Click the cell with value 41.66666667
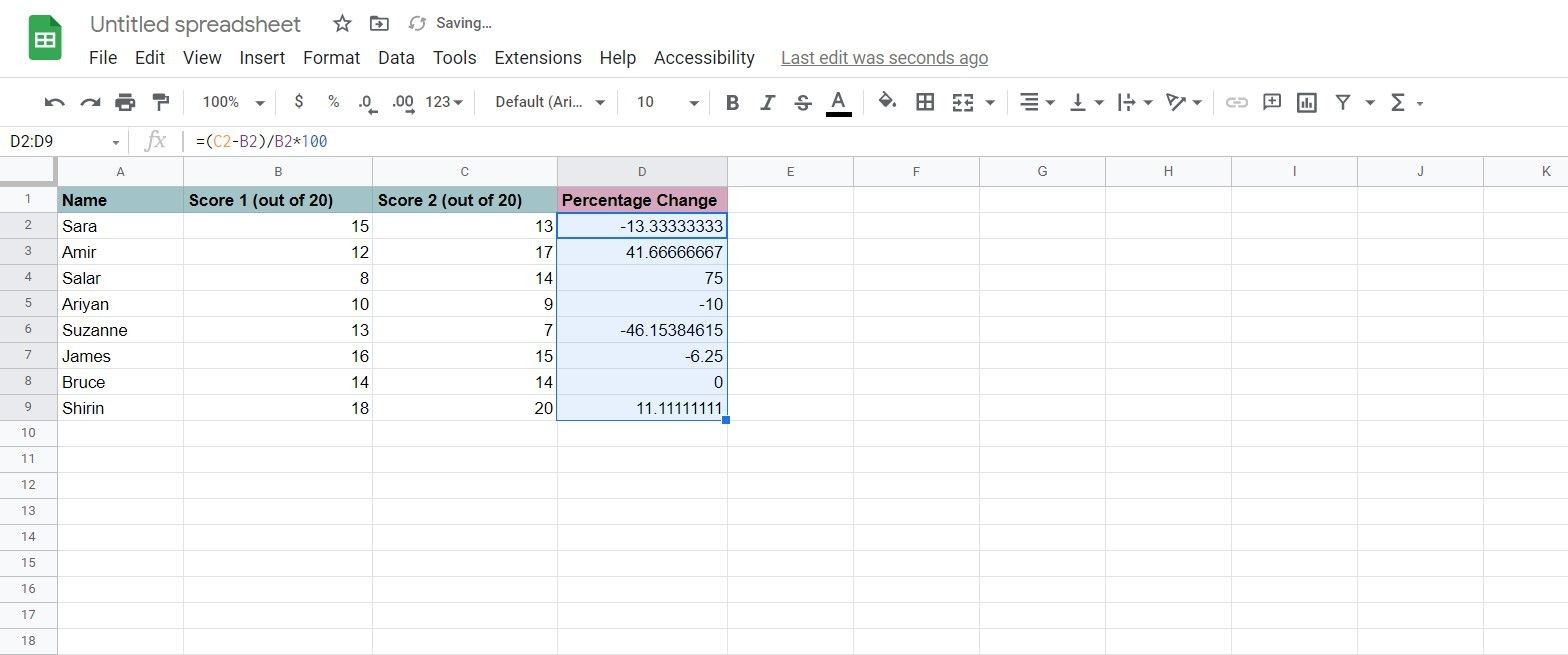Image resolution: width=1568 pixels, height=655 pixels. pyautogui.click(x=642, y=252)
